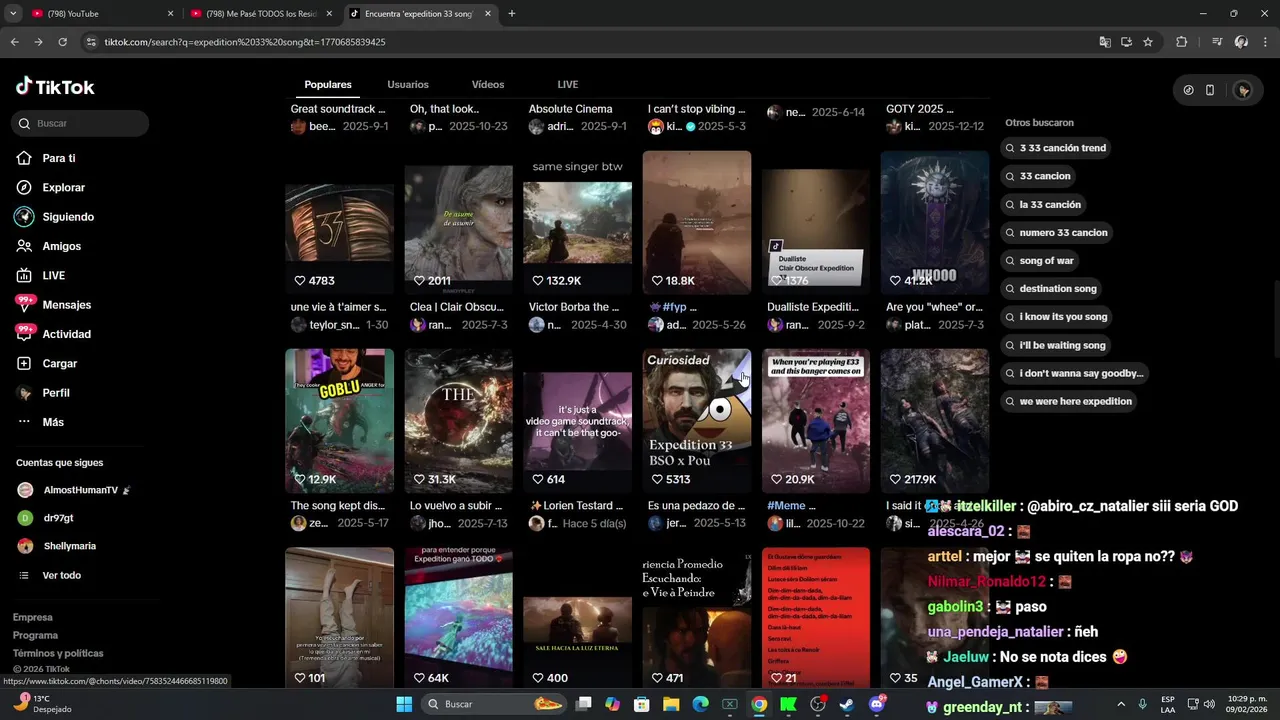Open the LIVE sidebar entry
This screenshot has height=720, width=1280.
pos(53,275)
